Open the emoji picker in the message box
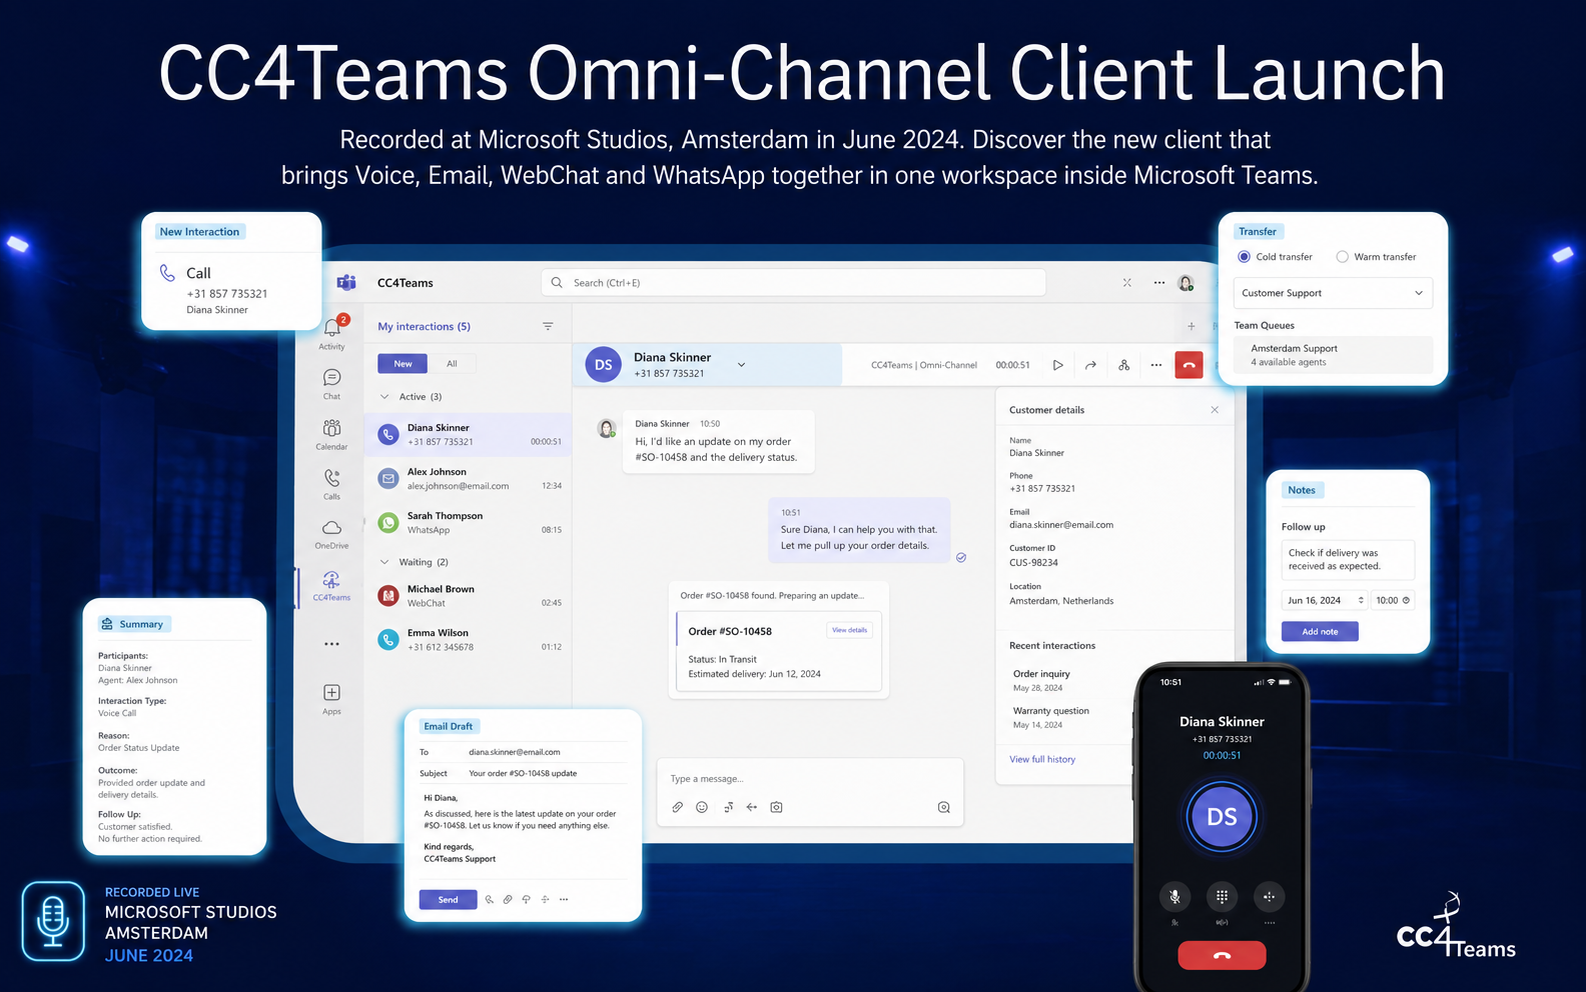Image resolution: width=1586 pixels, height=992 pixels. (x=702, y=807)
